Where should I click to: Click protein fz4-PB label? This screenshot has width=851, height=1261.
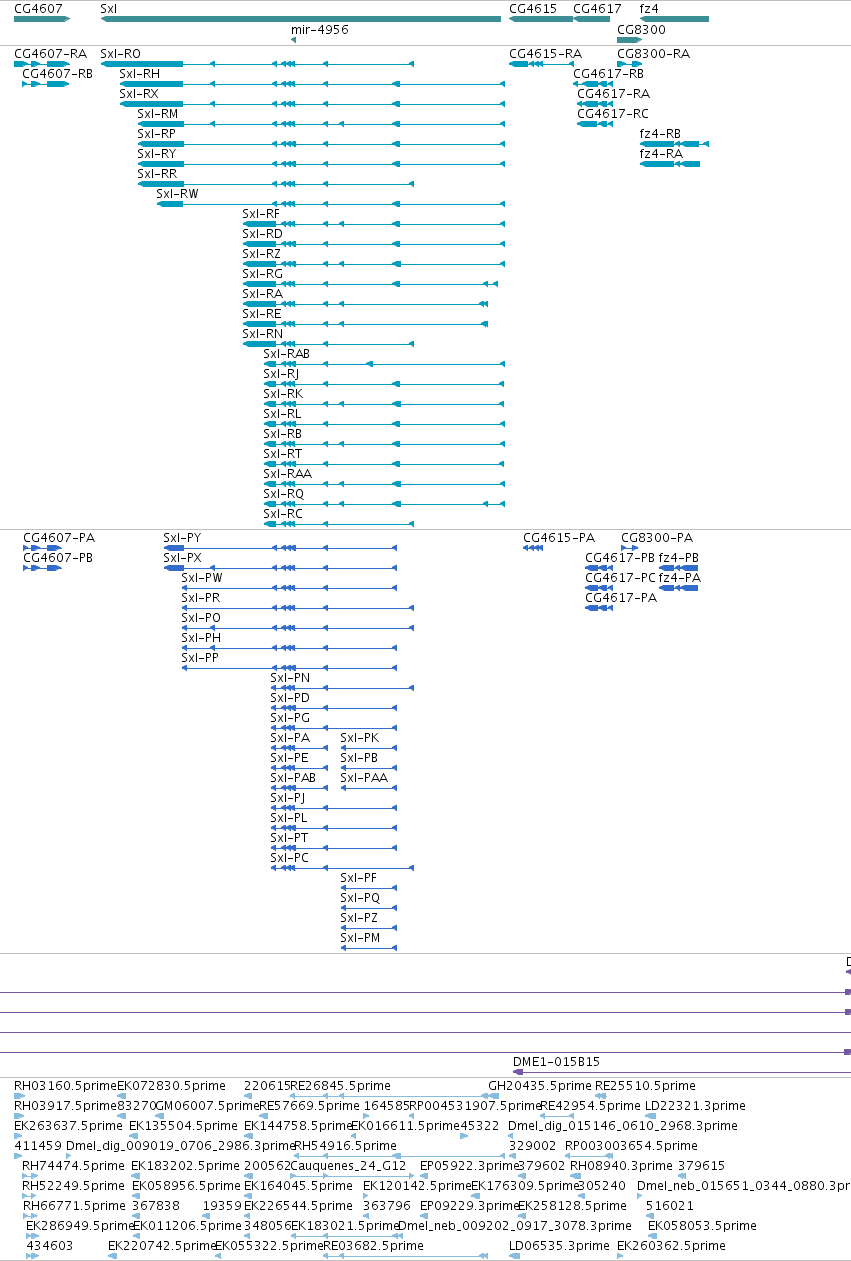coord(679,558)
